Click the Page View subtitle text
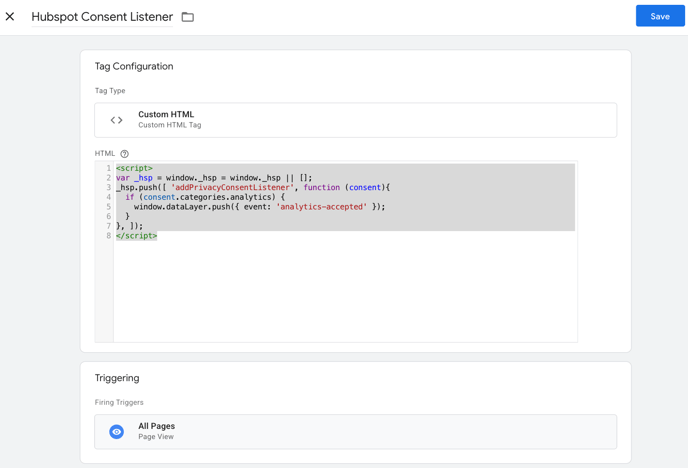The height and width of the screenshot is (468, 688). (x=156, y=437)
